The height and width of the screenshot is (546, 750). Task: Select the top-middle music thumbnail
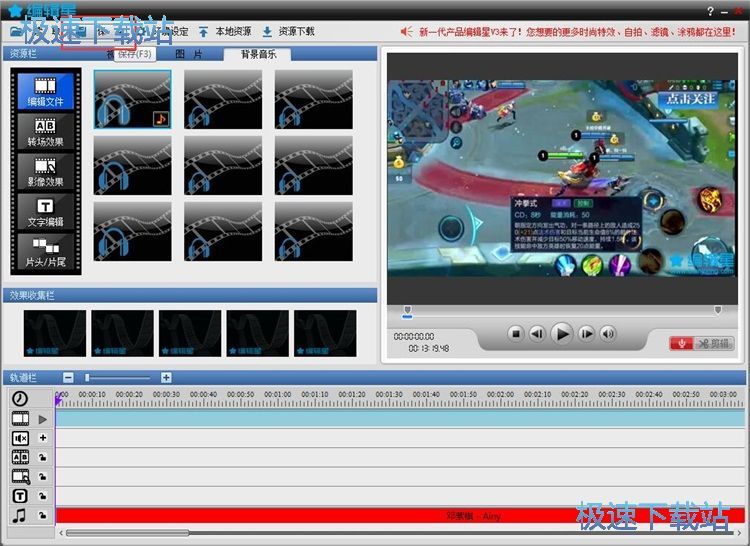pyautogui.click(x=223, y=99)
